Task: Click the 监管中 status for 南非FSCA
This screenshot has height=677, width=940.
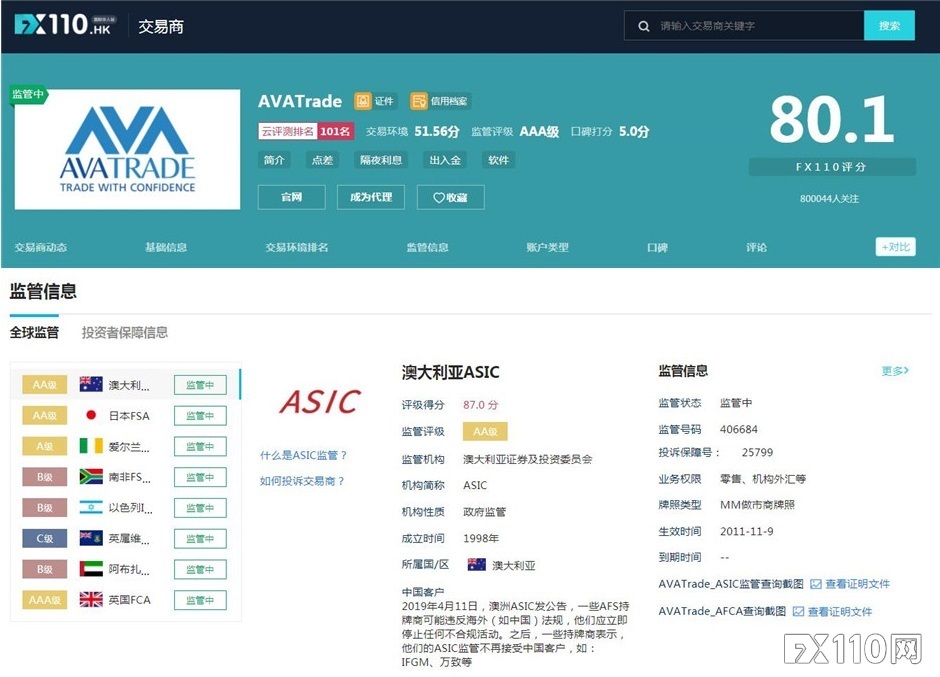Action: [x=200, y=477]
